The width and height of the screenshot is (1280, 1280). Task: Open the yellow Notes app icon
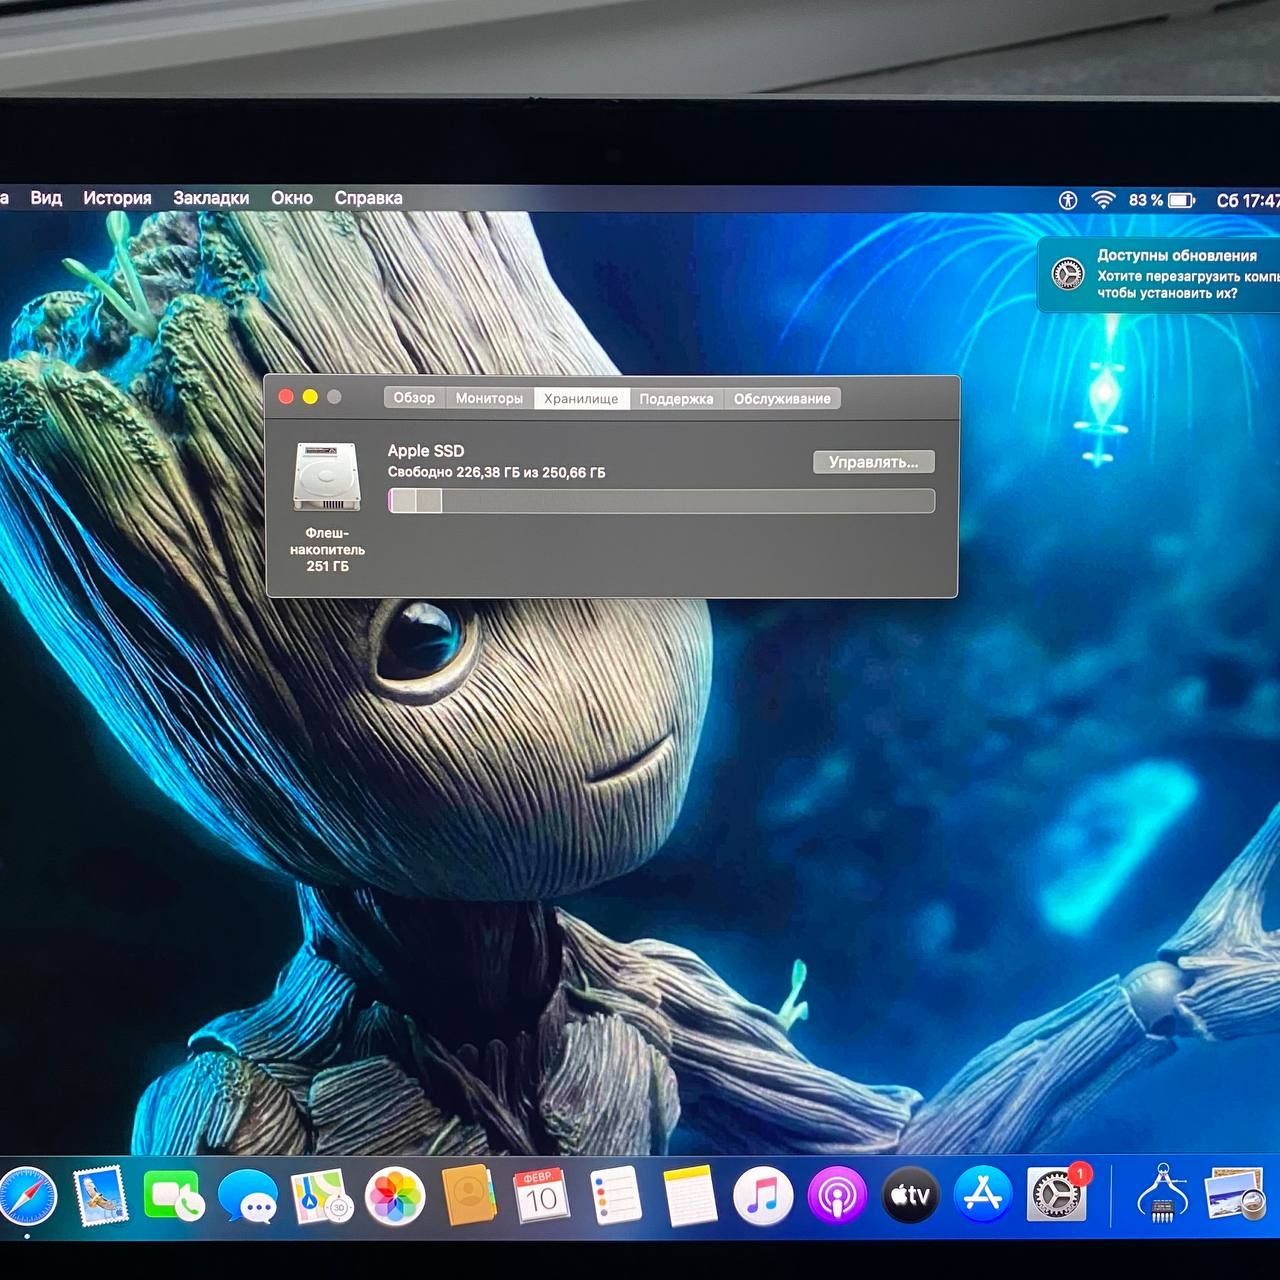pos(689,1196)
